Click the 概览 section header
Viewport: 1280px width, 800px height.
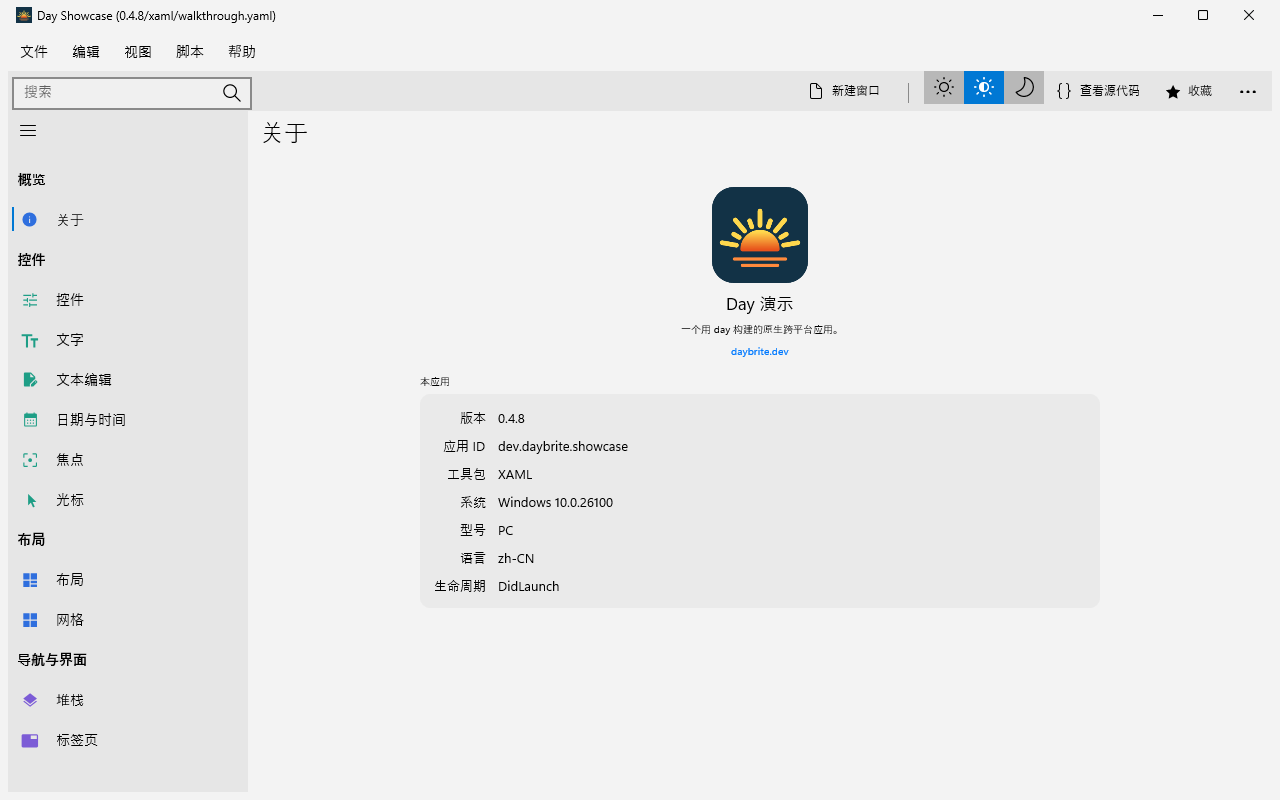point(31,180)
